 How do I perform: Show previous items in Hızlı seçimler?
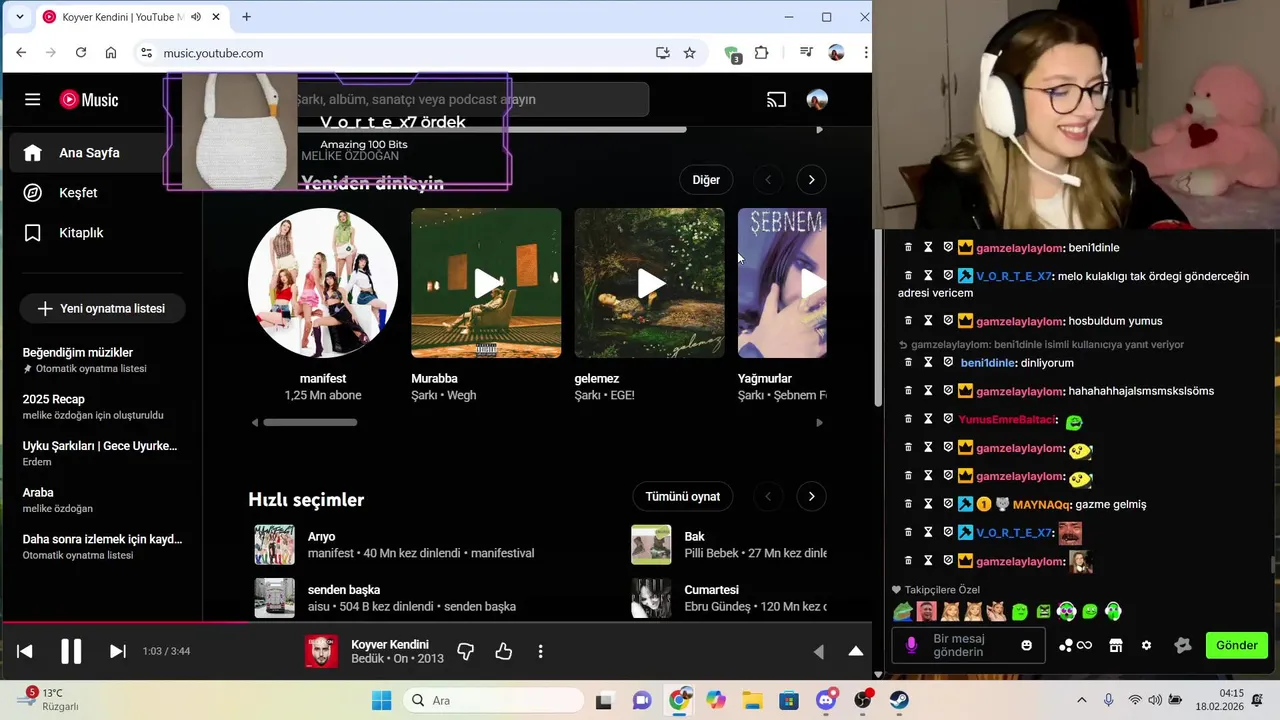[768, 496]
